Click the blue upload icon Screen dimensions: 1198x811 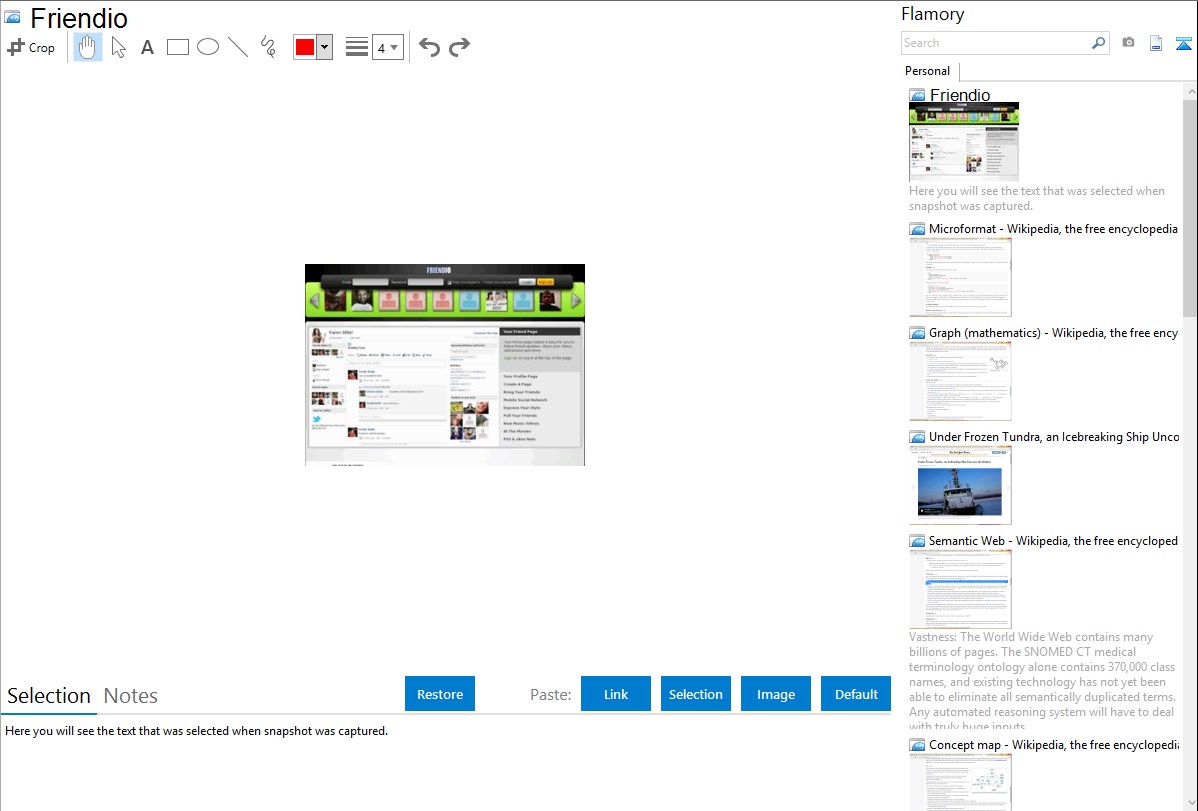pyautogui.click(x=1183, y=43)
